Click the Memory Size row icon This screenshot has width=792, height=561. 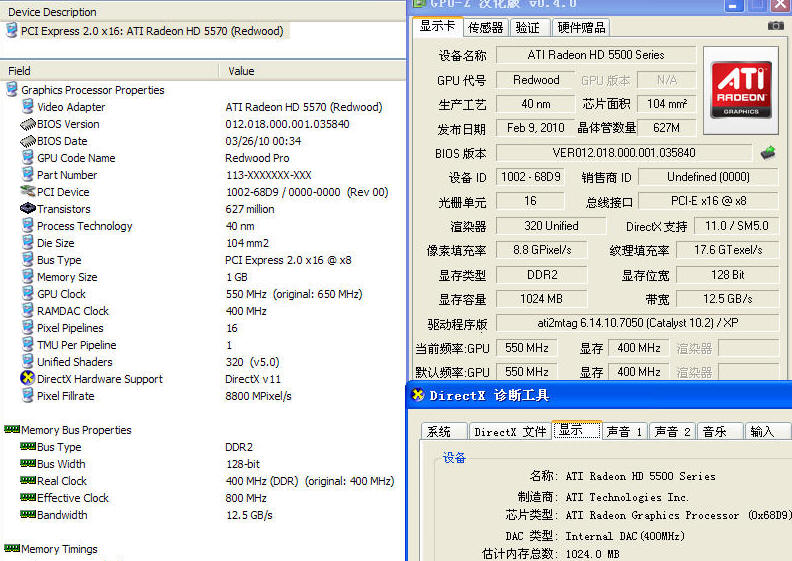pos(28,277)
